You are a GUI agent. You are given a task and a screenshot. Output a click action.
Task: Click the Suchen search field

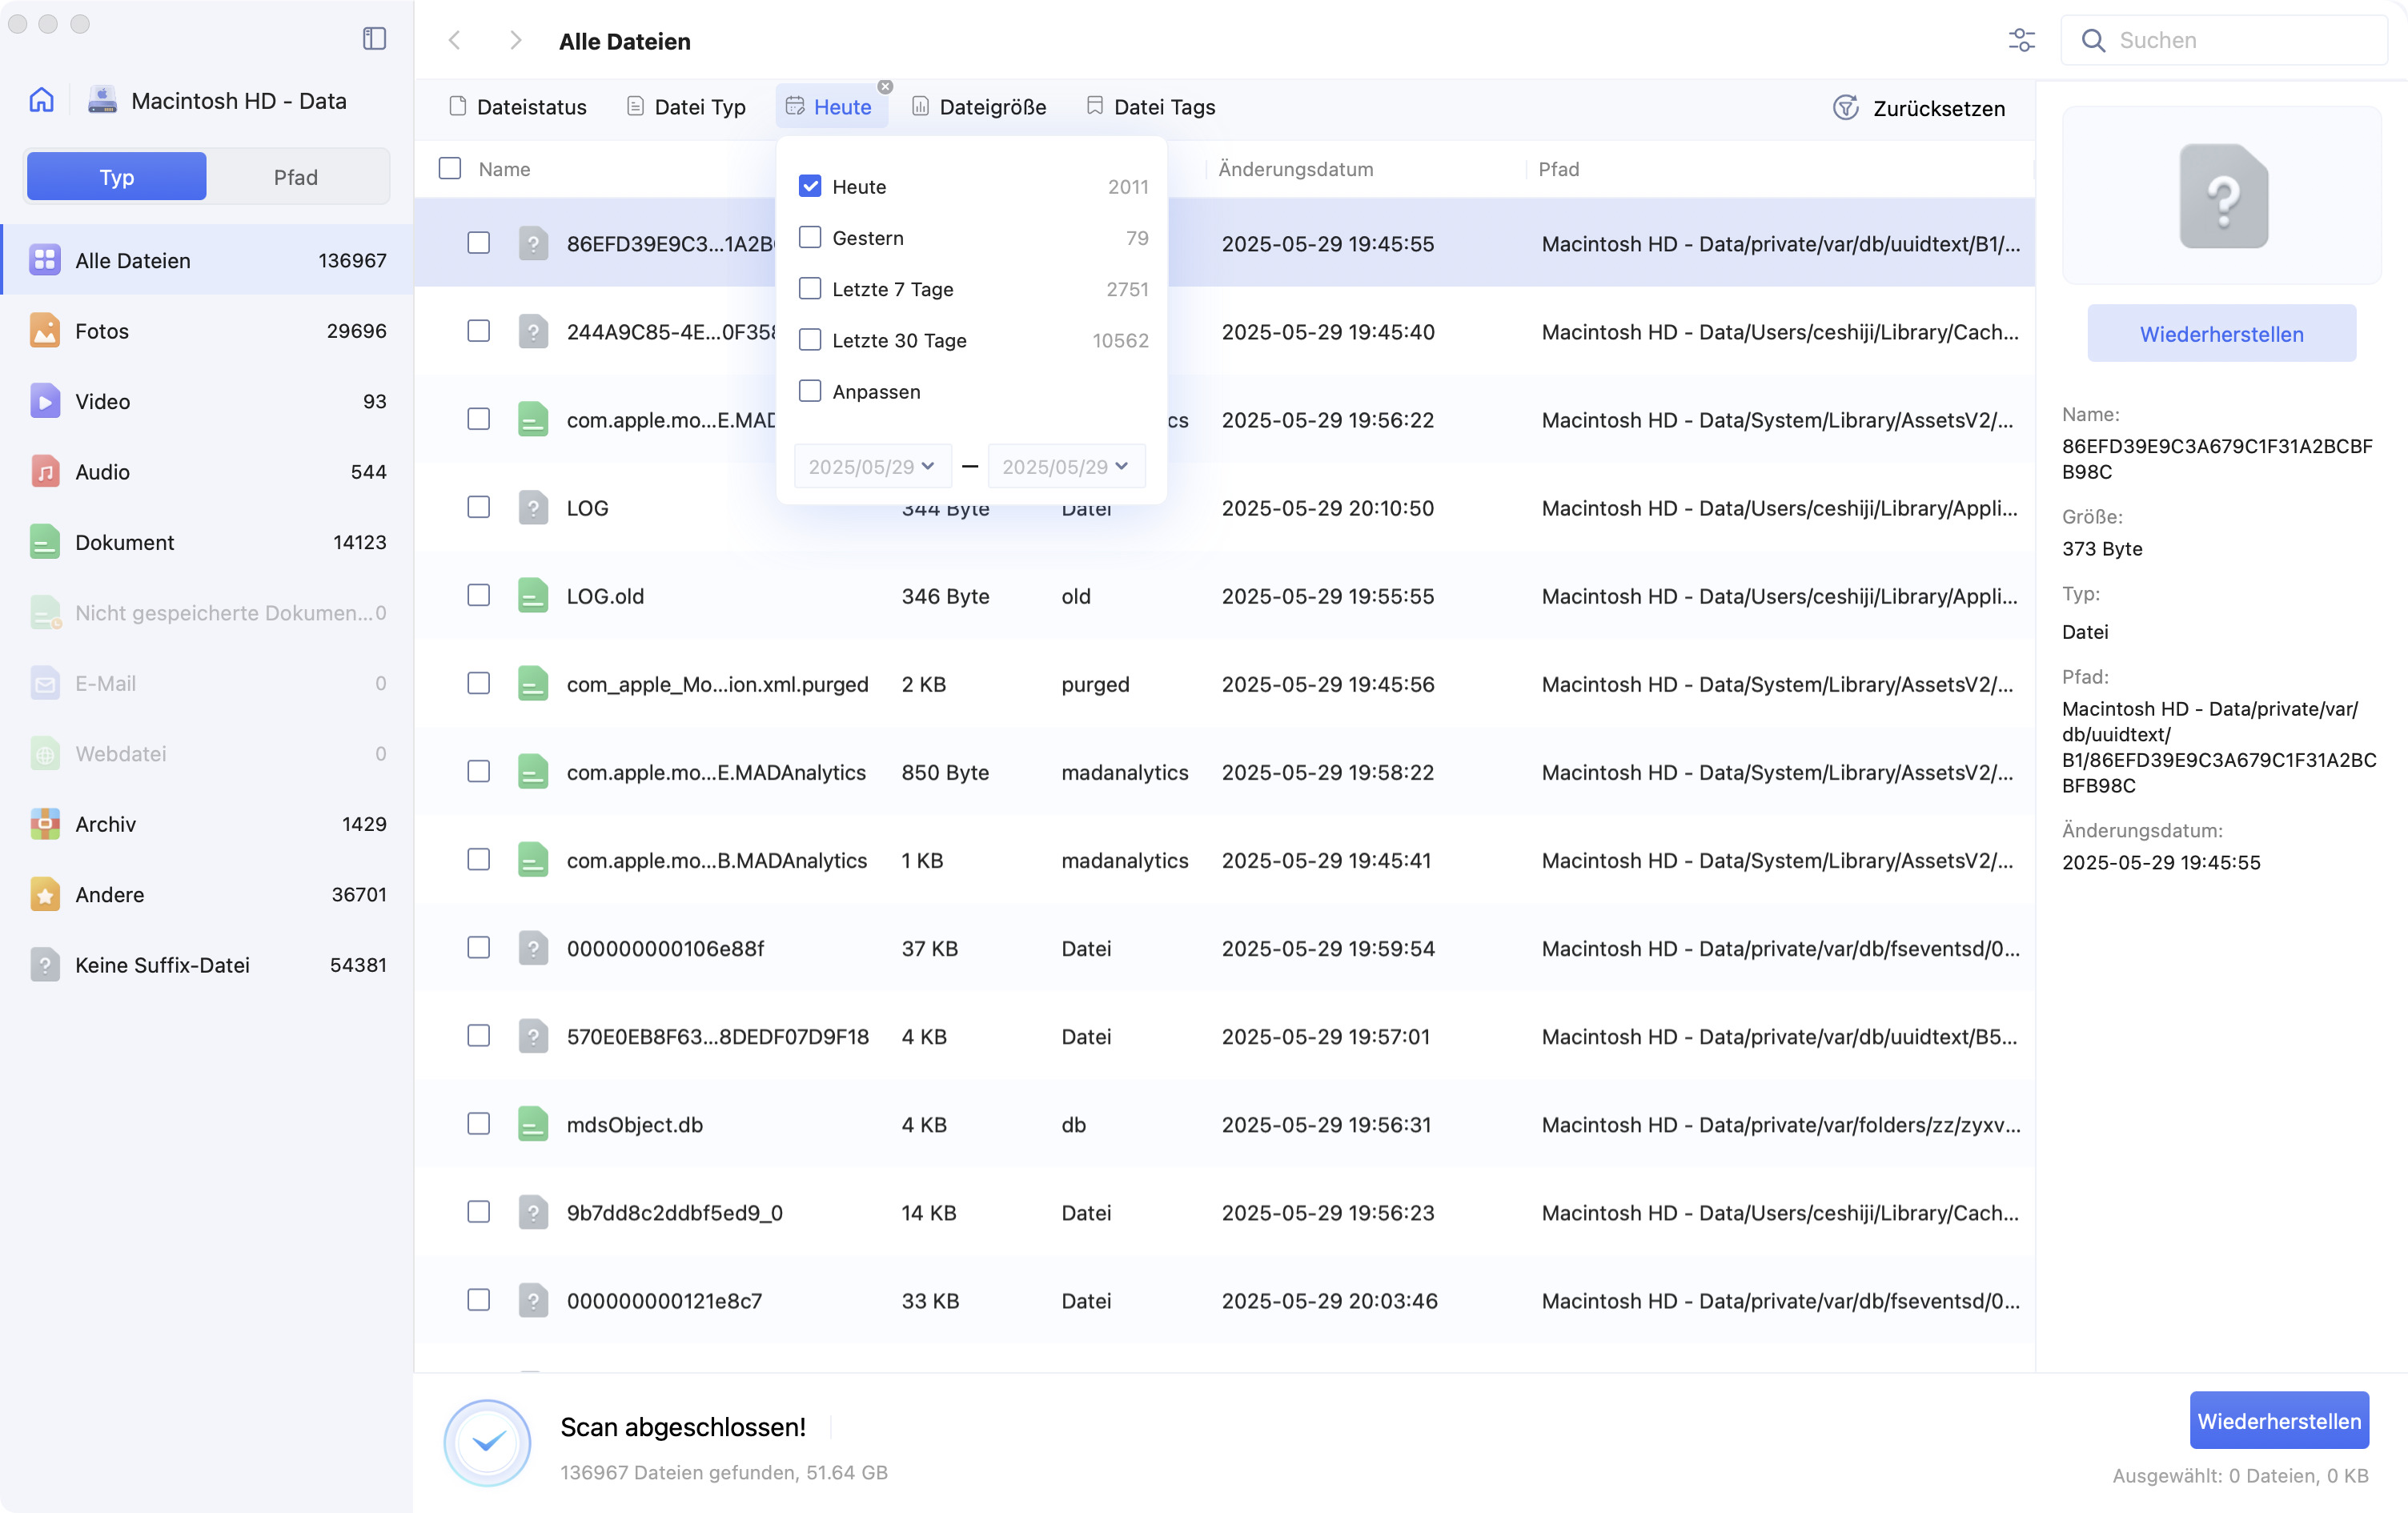[x=2225, y=40]
